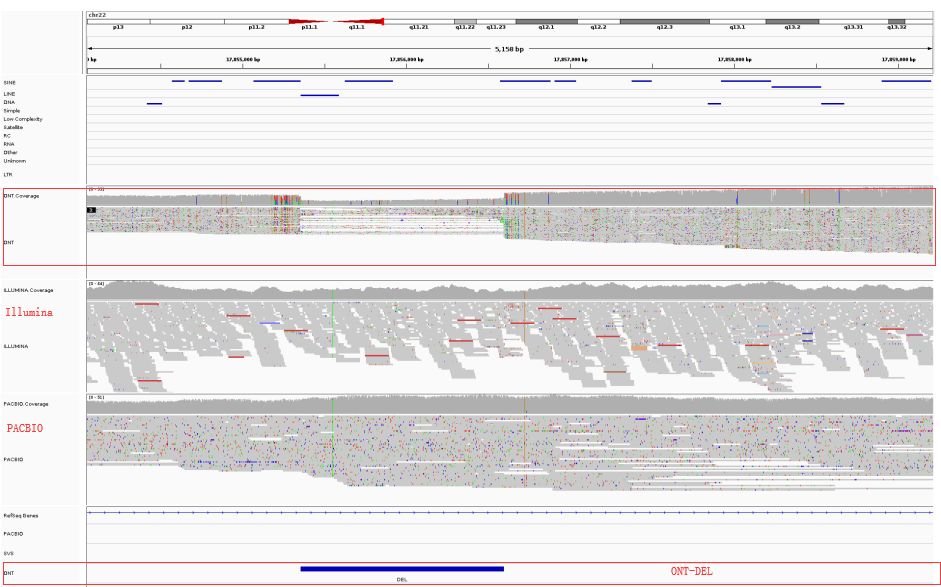
Task: Select the PACBIO Coverage track name
Action: [x=26, y=404]
